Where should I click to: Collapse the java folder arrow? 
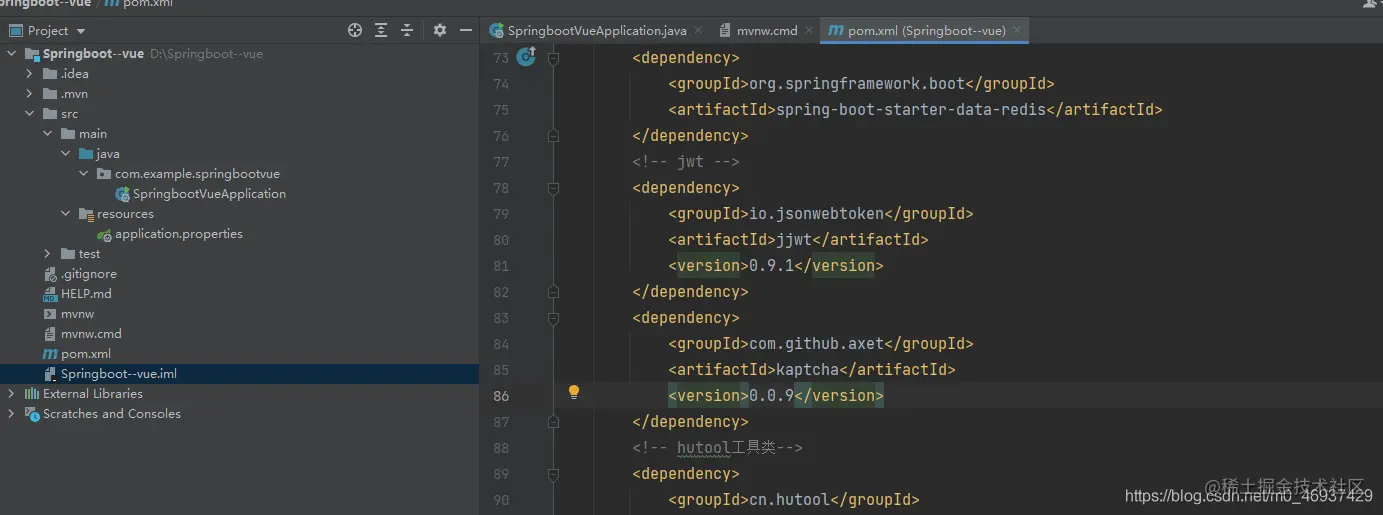66,154
